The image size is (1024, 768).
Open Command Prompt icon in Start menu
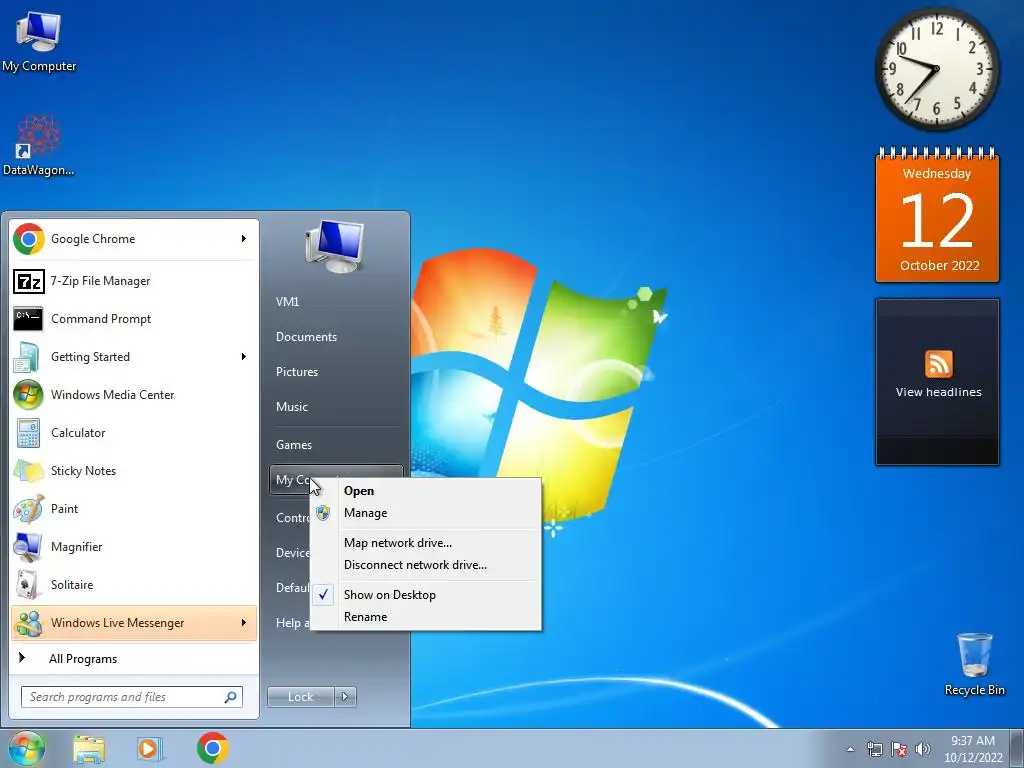28,319
